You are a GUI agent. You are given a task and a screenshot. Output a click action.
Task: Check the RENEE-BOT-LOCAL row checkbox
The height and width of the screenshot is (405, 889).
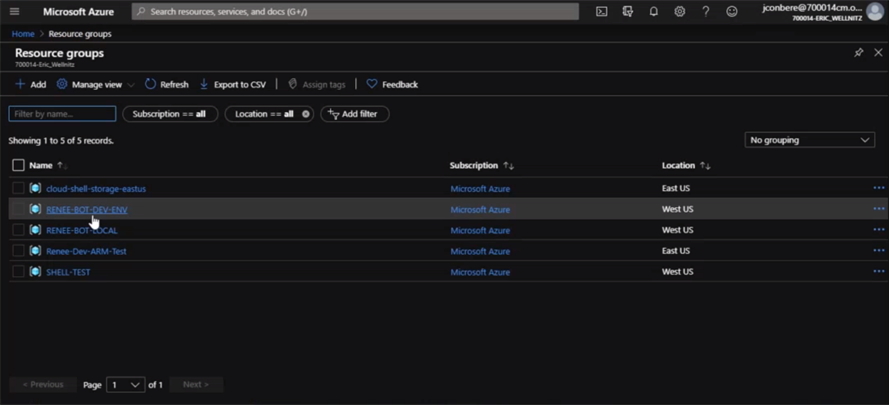(x=18, y=230)
